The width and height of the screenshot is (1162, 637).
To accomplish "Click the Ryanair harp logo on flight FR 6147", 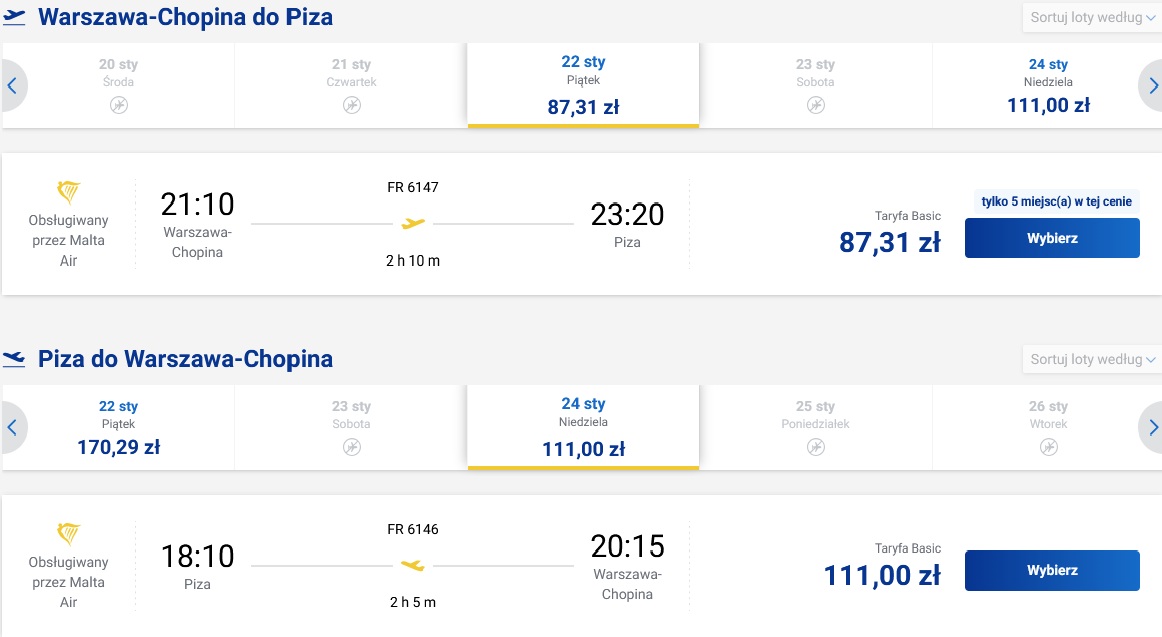I will 68,193.
